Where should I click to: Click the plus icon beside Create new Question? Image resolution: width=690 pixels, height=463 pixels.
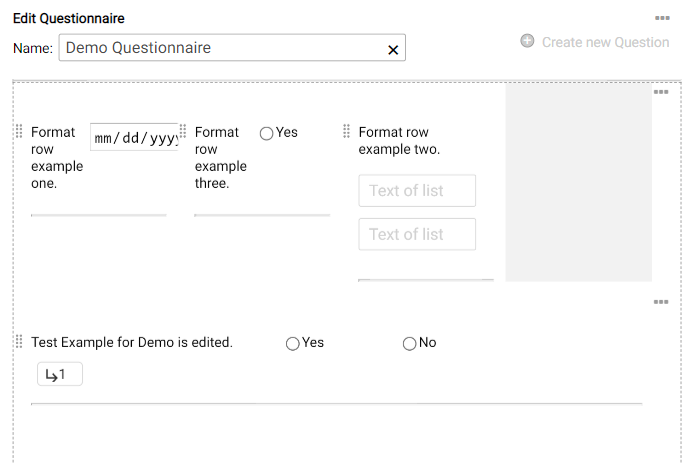point(527,41)
